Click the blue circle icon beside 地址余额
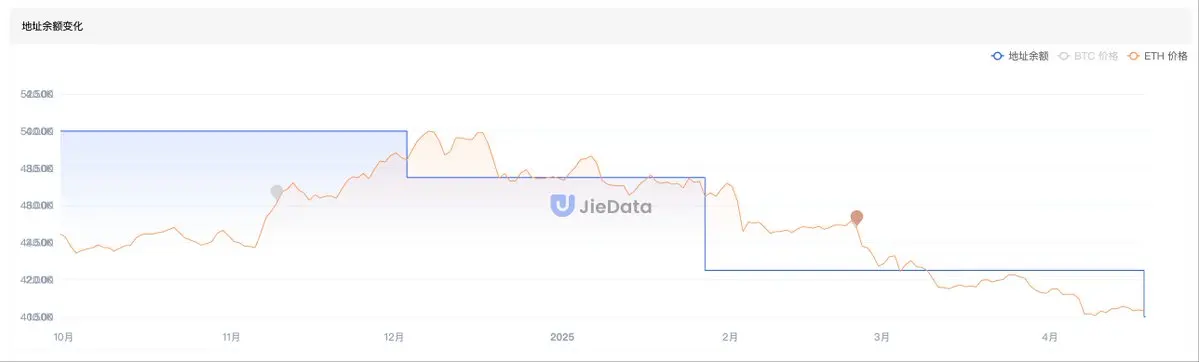The height and width of the screenshot is (362, 1199). tap(997, 56)
